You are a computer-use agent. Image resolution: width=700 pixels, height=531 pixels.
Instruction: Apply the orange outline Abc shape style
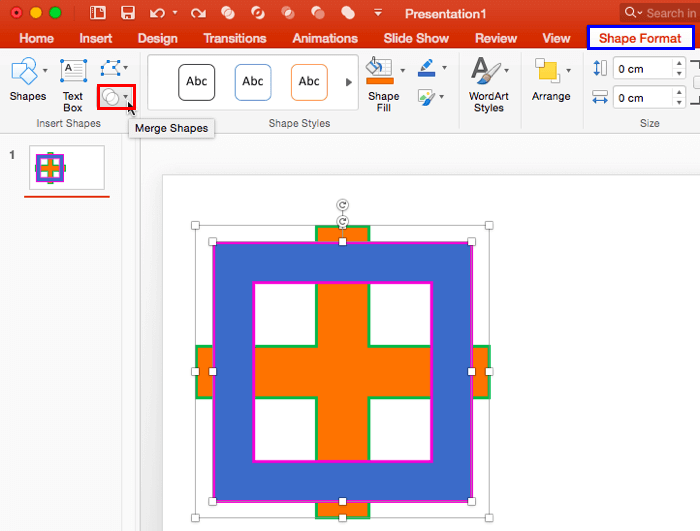pyautogui.click(x=309, y=82)
